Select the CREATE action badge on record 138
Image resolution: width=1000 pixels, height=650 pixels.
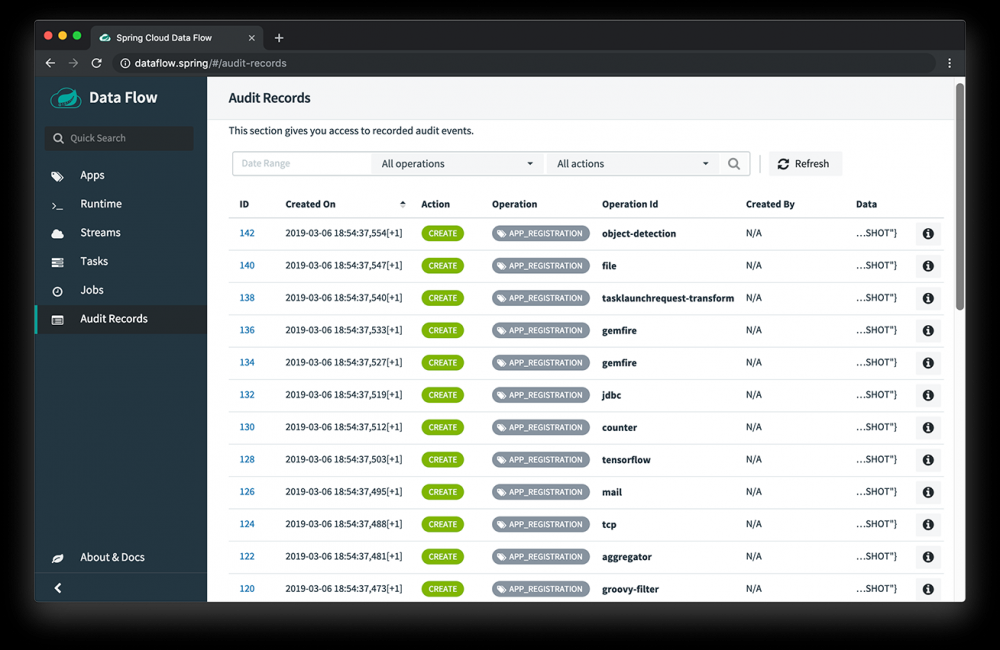tap(442, 297)
